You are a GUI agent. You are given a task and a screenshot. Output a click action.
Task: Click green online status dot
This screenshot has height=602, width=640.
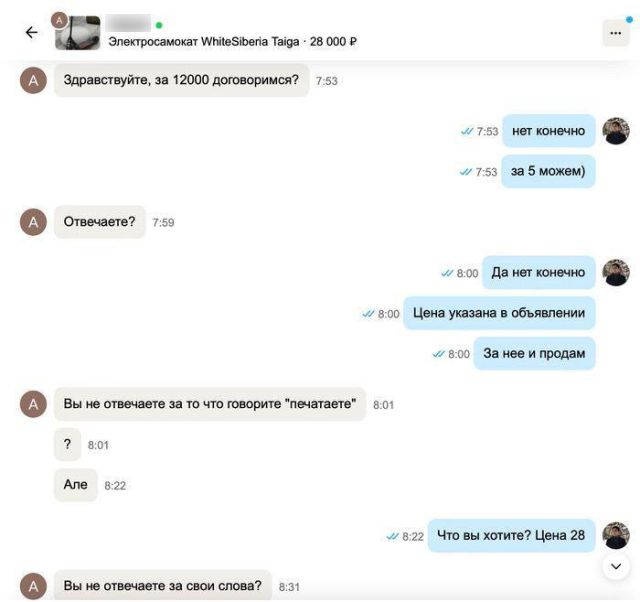coord(159,25)
